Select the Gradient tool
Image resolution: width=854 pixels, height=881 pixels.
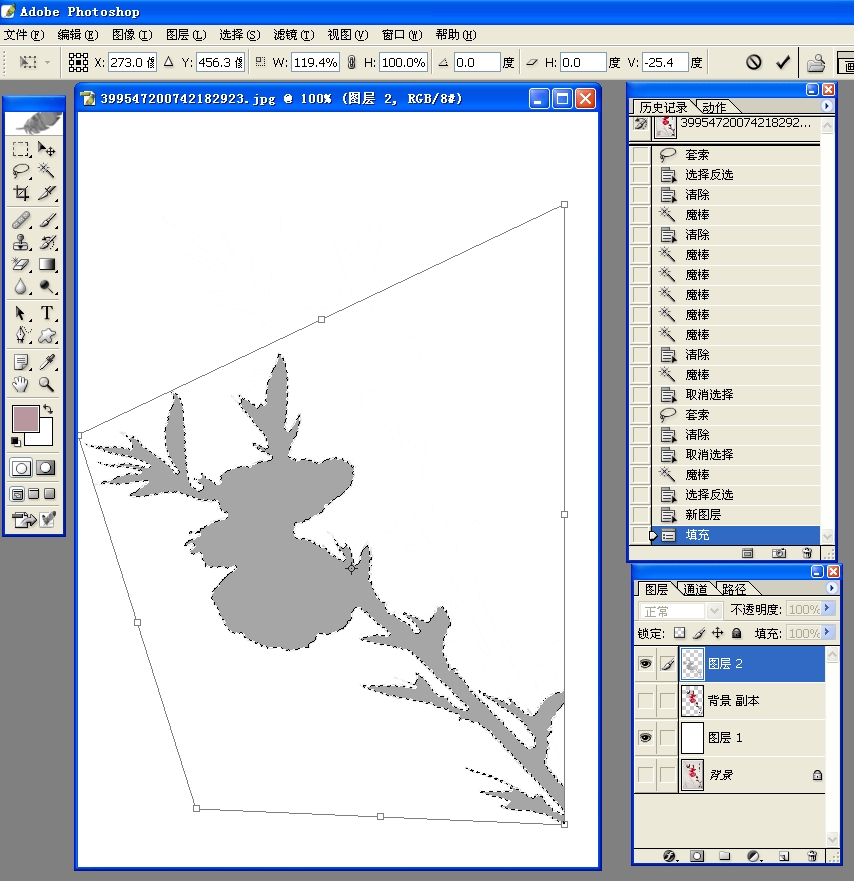tap(46, 265)
